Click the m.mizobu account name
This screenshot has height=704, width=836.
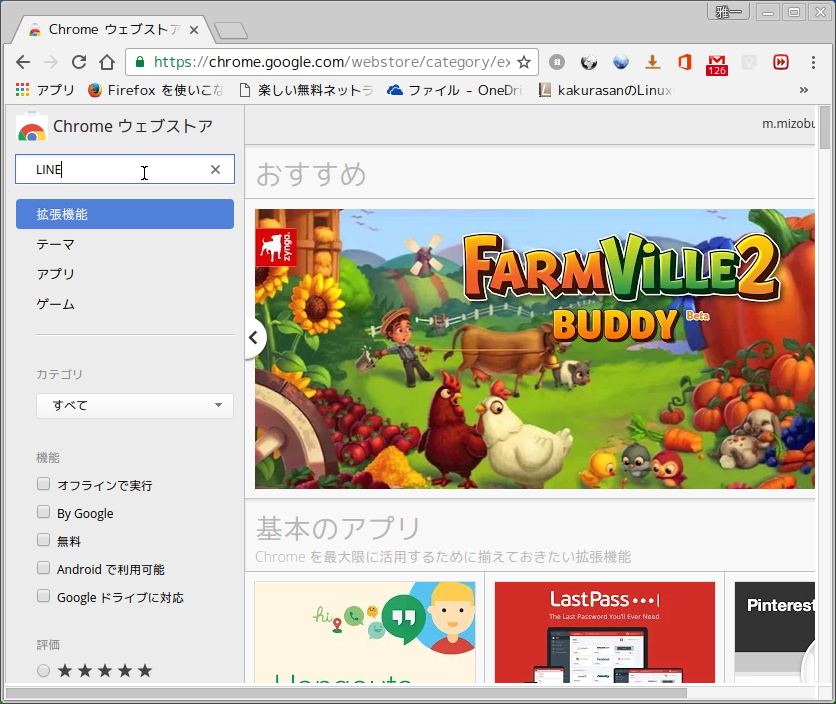(788, 124)
